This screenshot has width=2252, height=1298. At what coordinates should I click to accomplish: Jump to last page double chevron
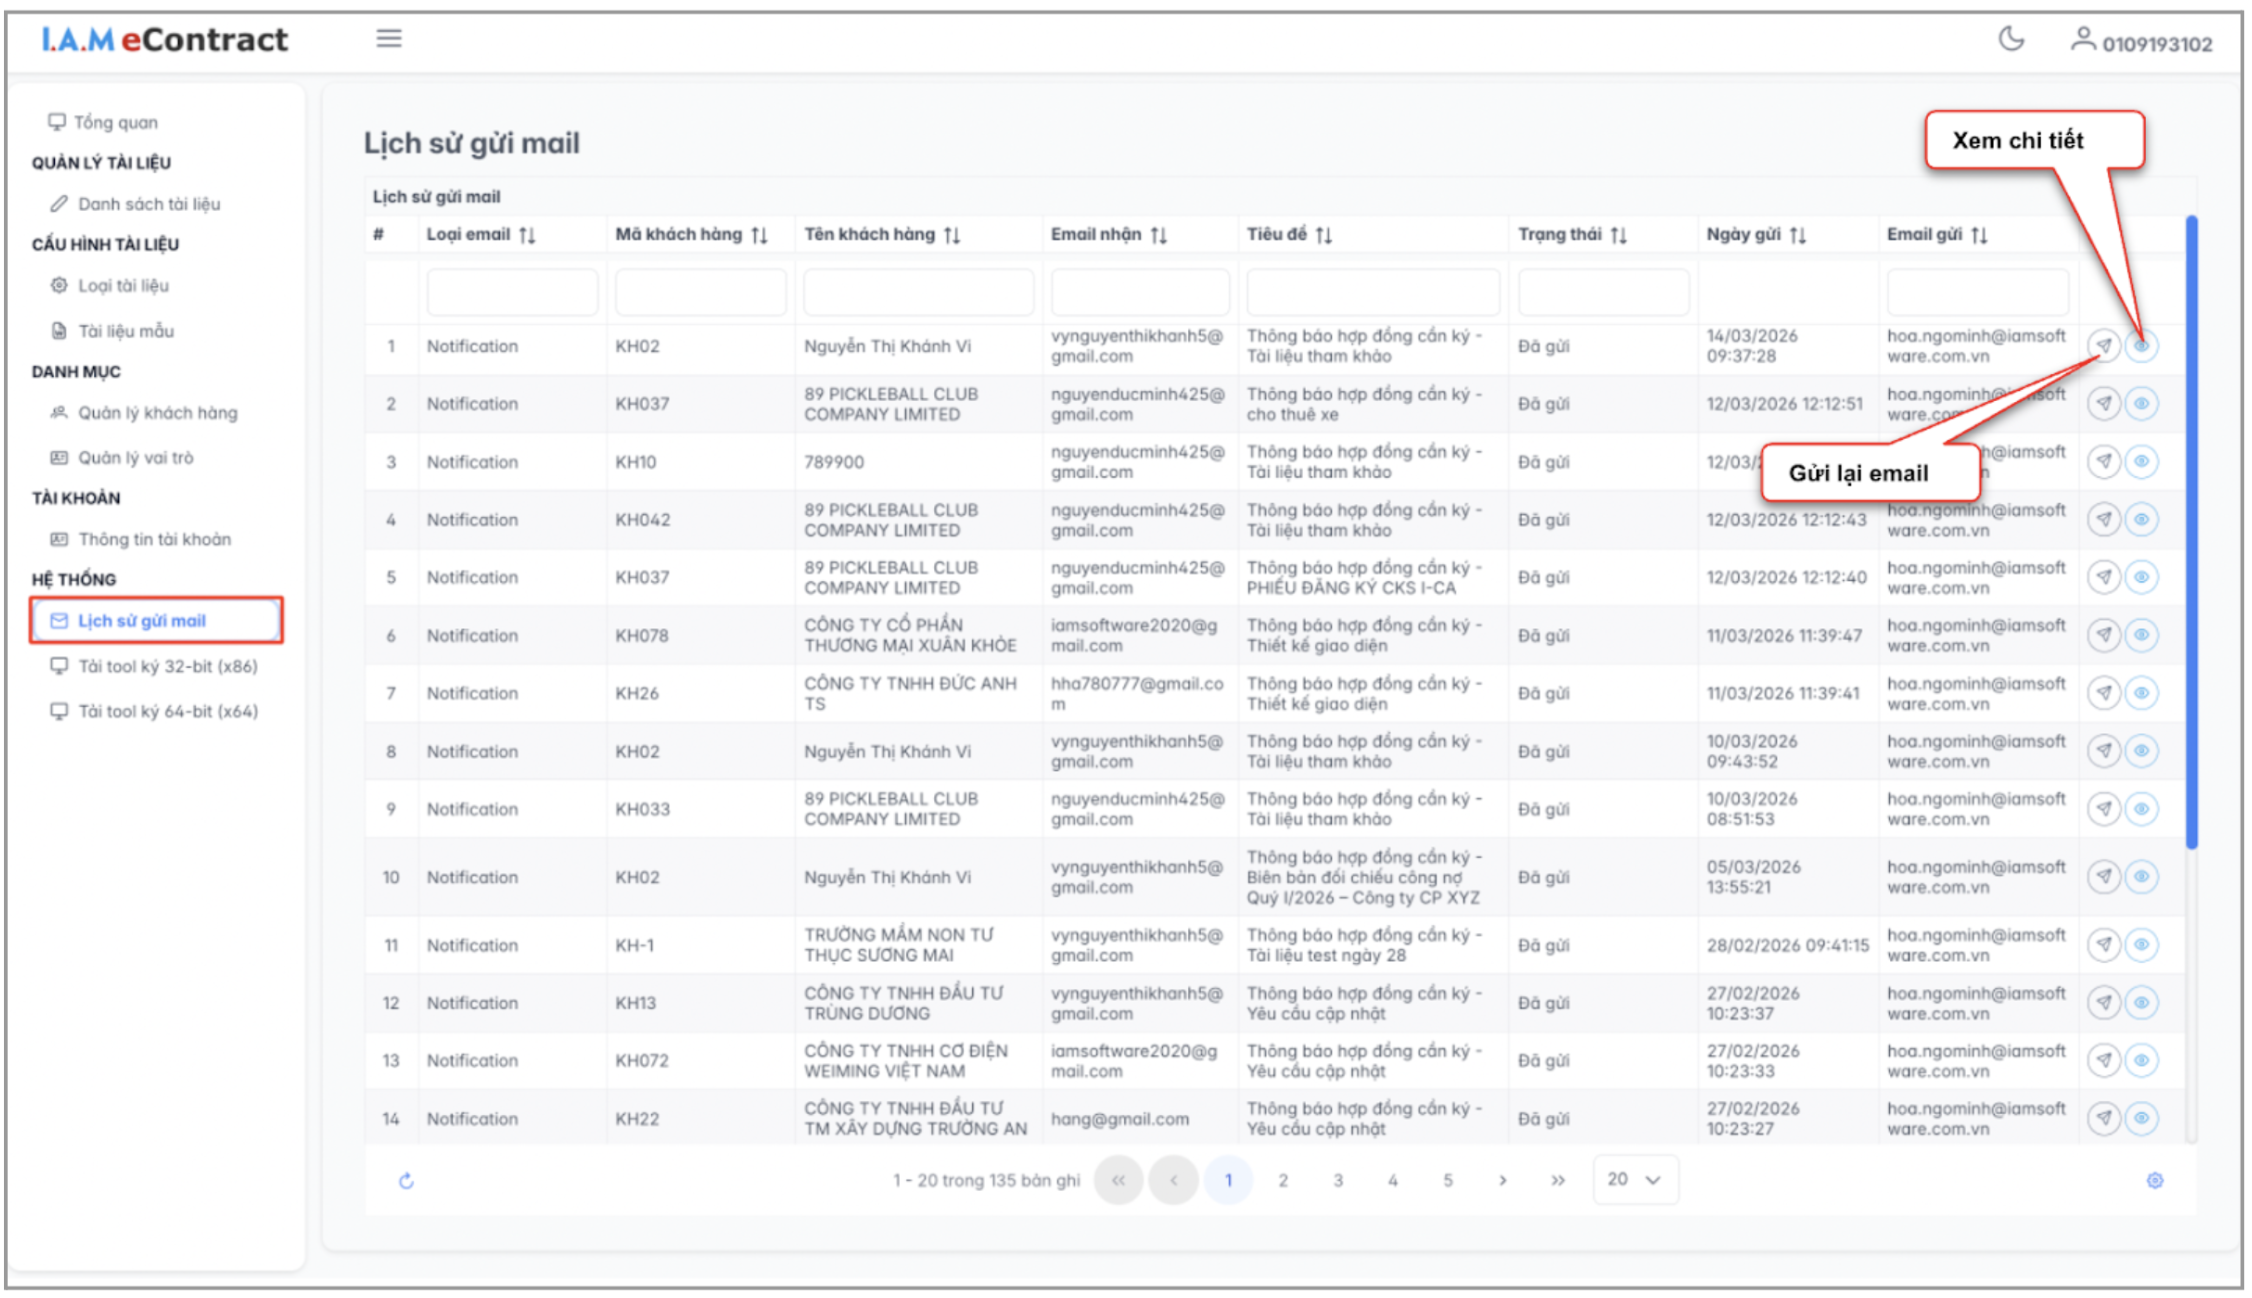1557,1181
